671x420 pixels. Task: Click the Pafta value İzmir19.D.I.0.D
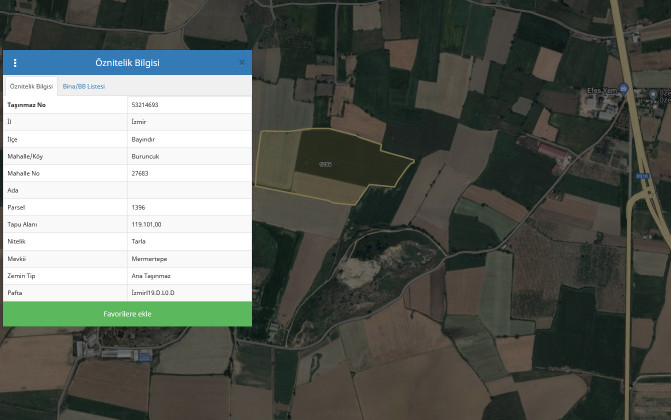(x=159, y=293)
